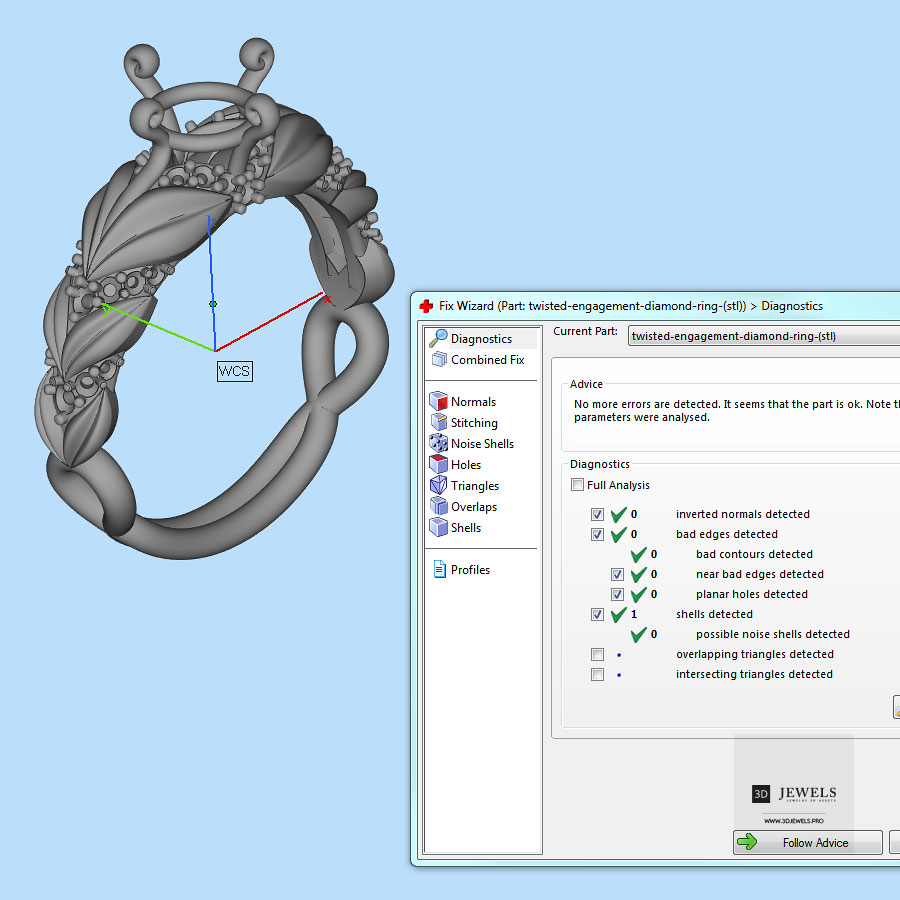Click the 'possible noise shells detected' label

773,634
